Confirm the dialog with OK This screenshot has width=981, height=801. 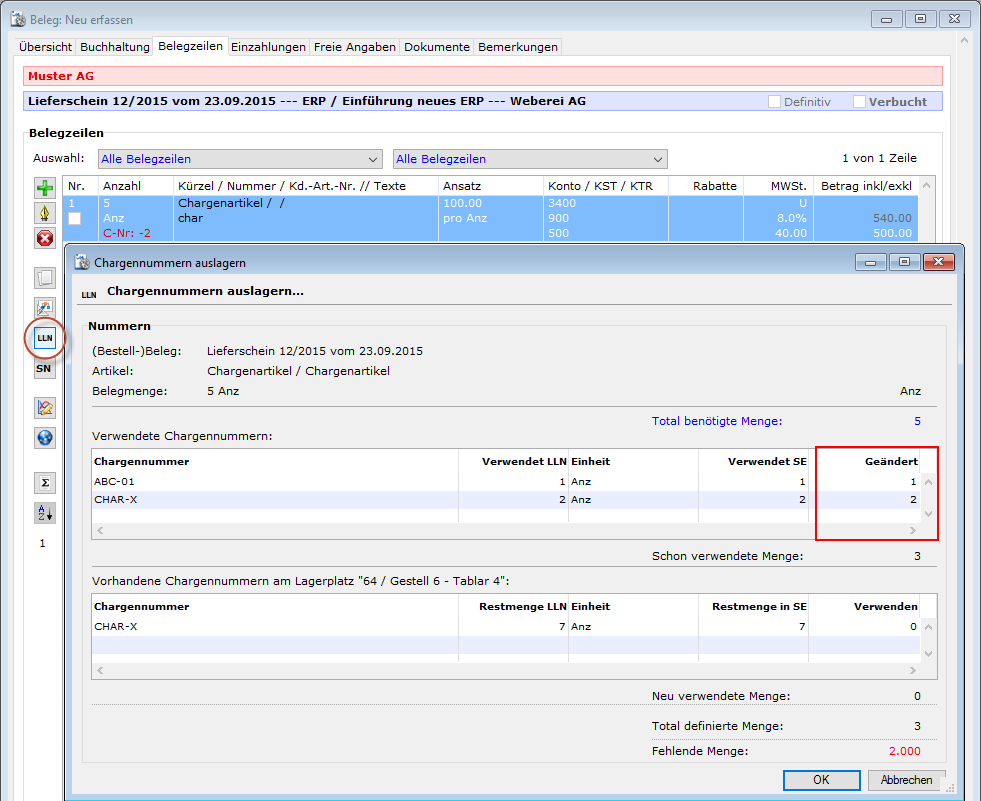(821, 780)
